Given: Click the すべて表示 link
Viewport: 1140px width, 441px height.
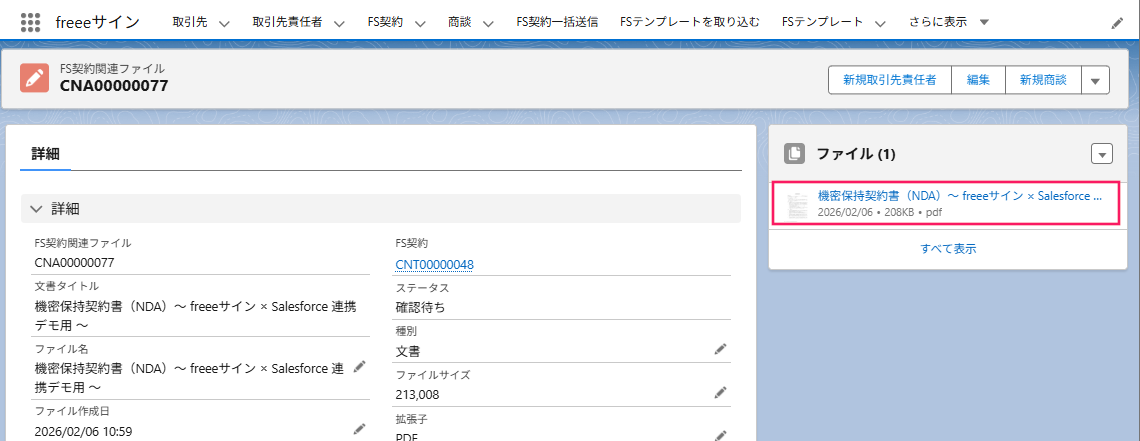Looking at the screenshot, I should (948, 248).
